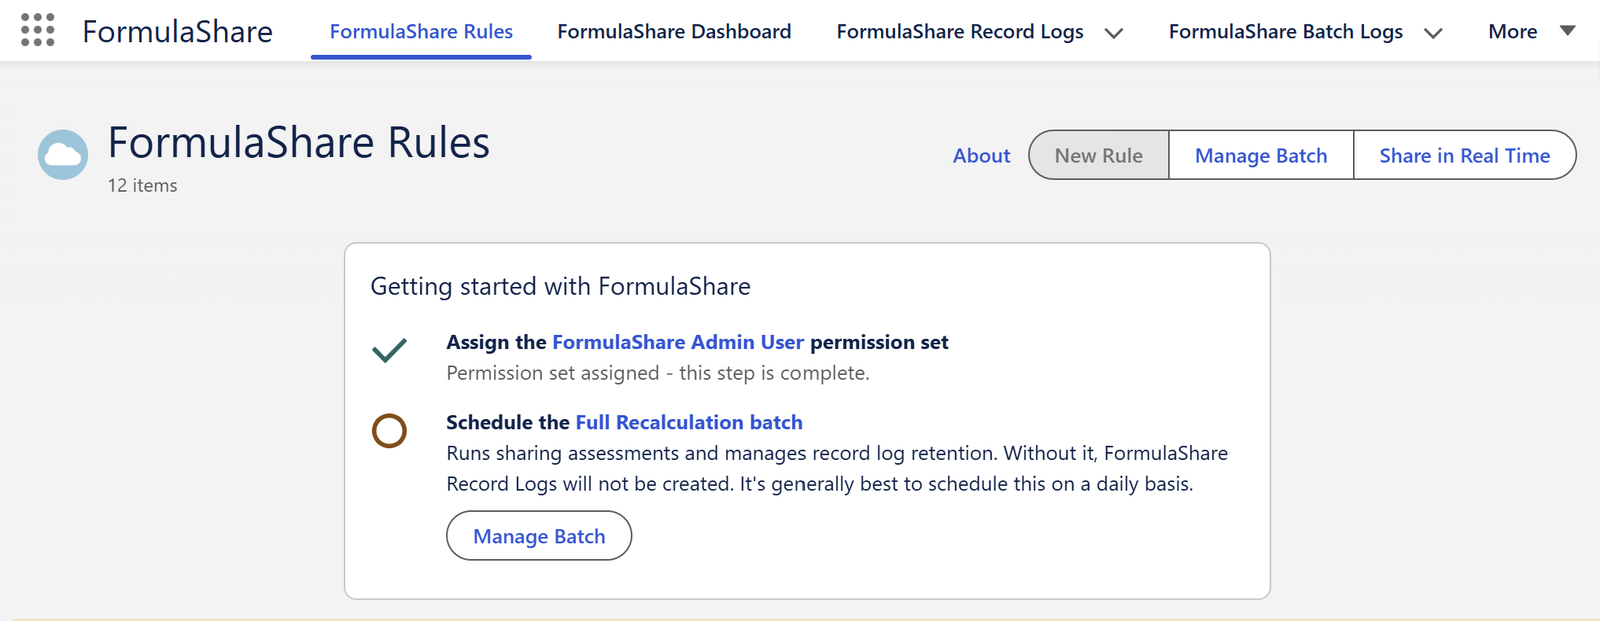Viewport: 1600px width, 621px height.
Task: Click the green checkmark step icon
Action: (389, 350)
